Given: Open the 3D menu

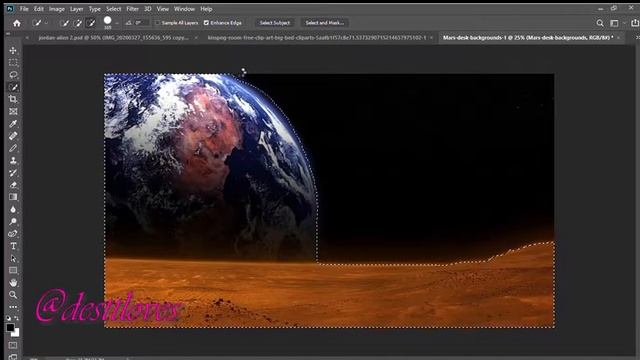Looking at the screenshot, I should click(x=148, y=9).
